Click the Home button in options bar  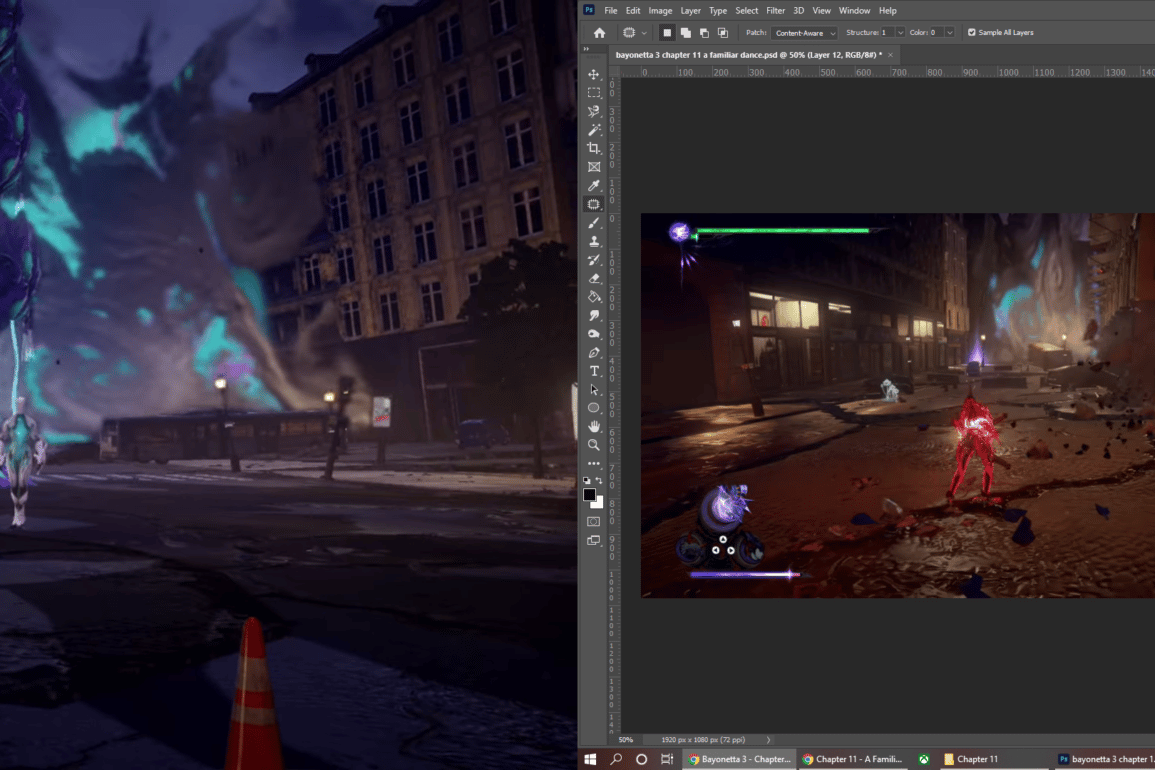coord(599,33)
